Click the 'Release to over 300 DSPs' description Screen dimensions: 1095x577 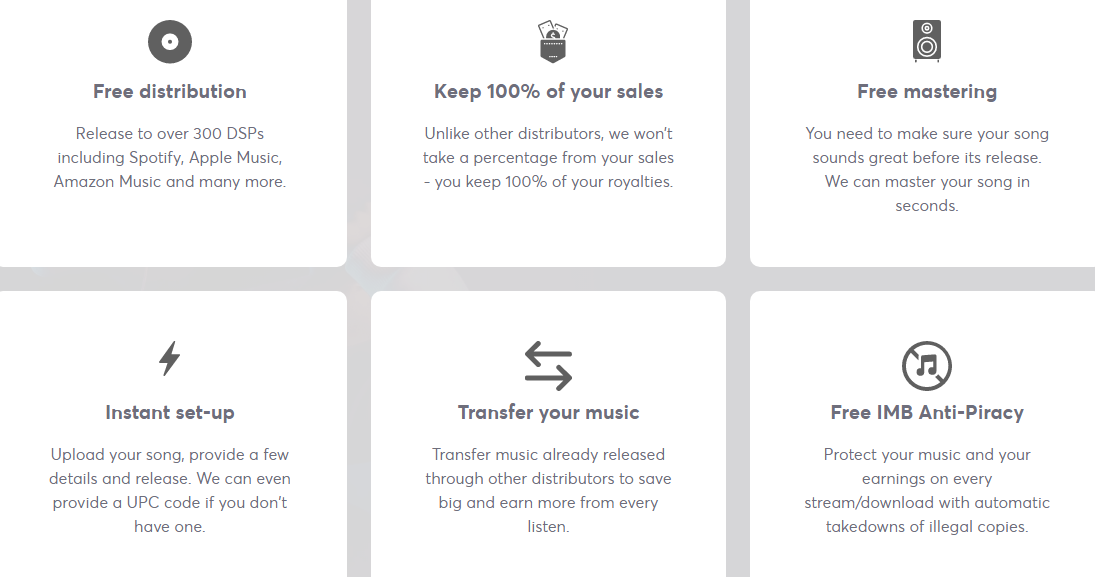point(170,158)
